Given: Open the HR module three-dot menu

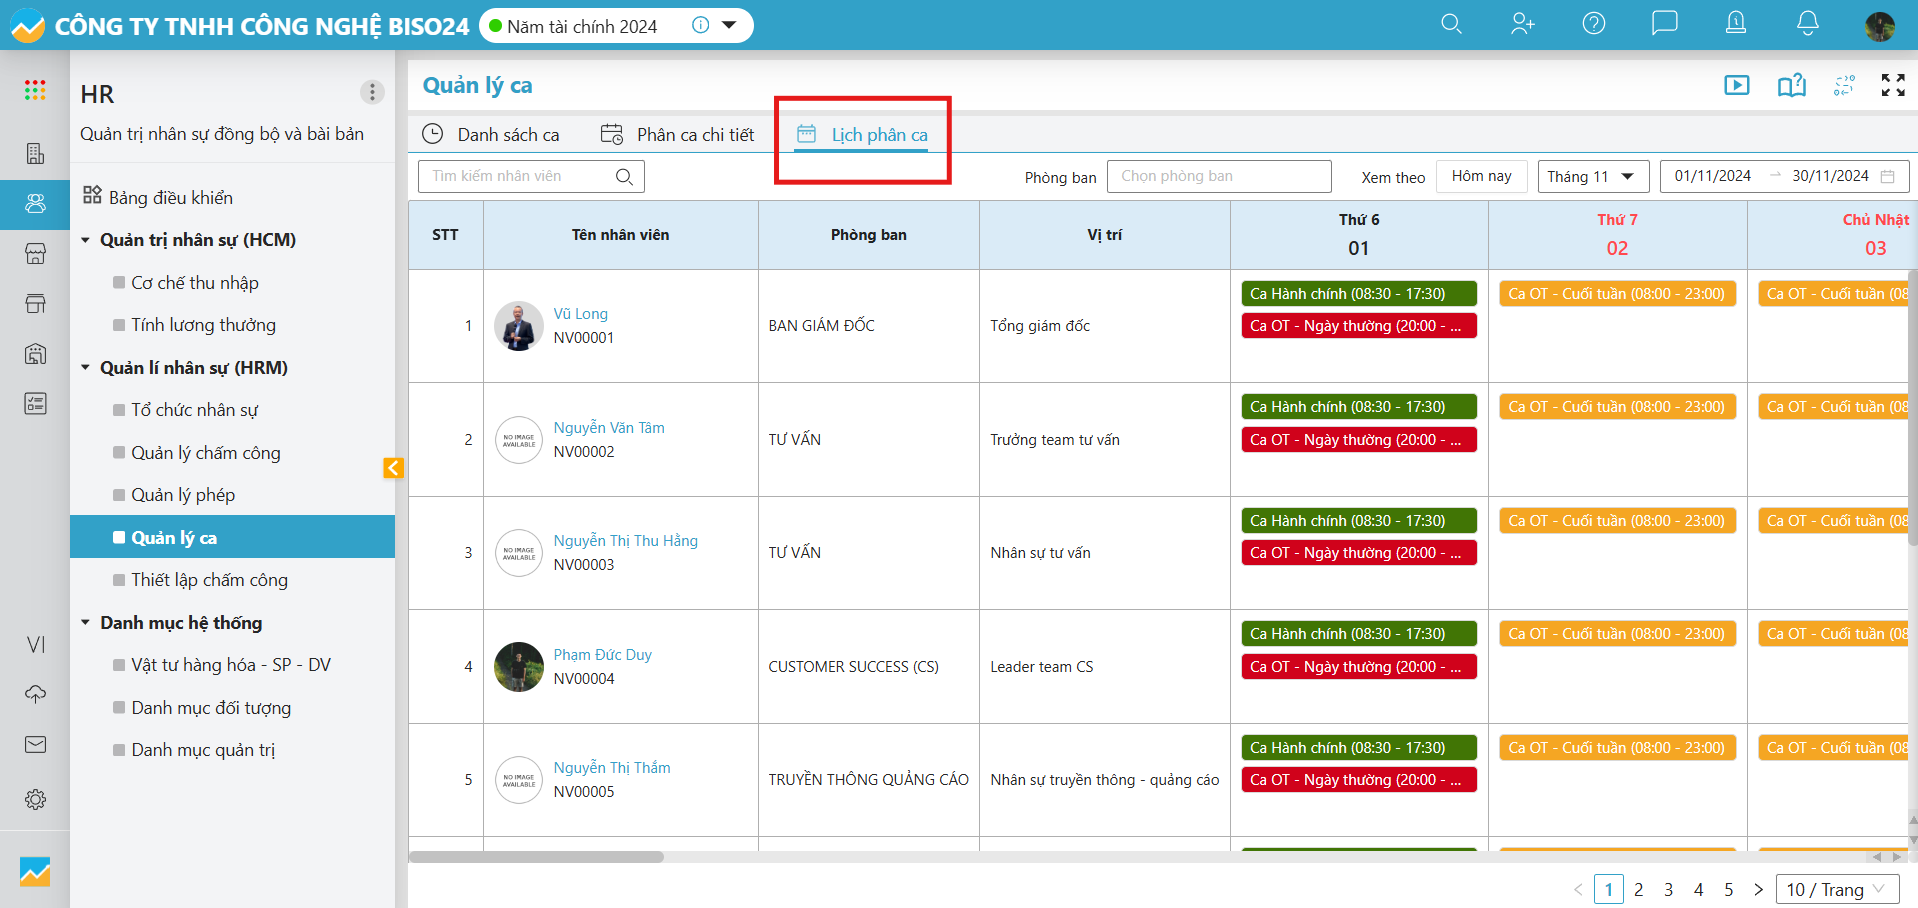Looking at the screenshot, I should (372, 93).
